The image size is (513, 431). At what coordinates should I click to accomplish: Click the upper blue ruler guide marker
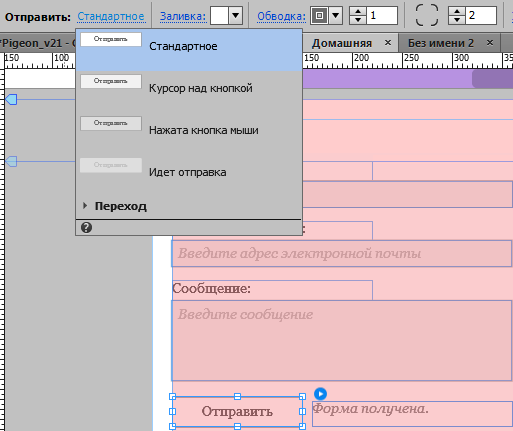click(11, 99)
